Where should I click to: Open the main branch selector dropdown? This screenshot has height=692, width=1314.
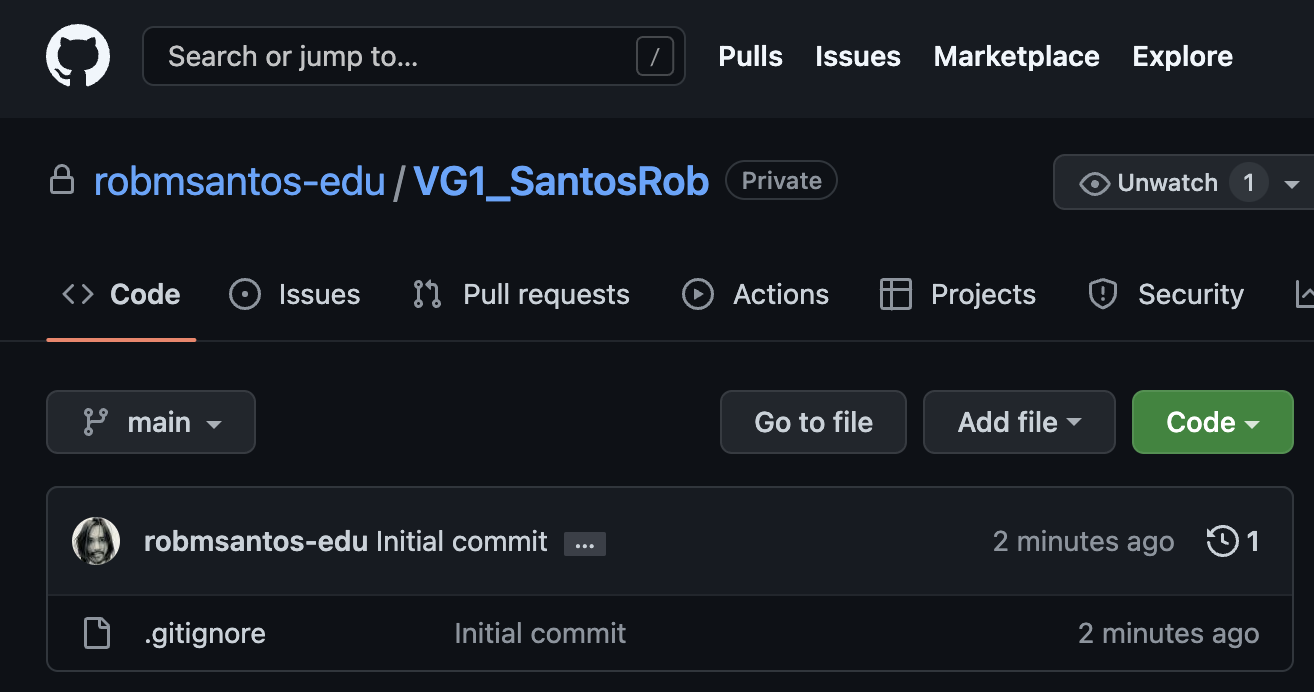pyautogui.click(x=151, y=422)
